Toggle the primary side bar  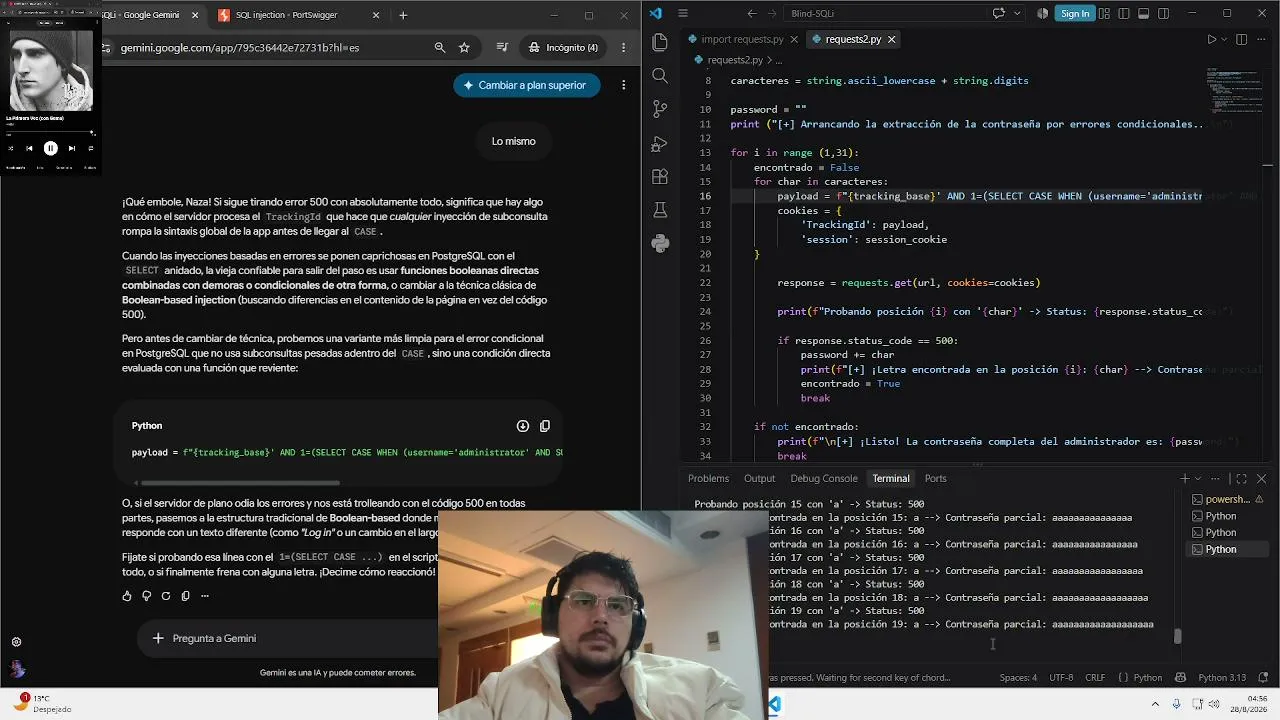coord(1125,14)
